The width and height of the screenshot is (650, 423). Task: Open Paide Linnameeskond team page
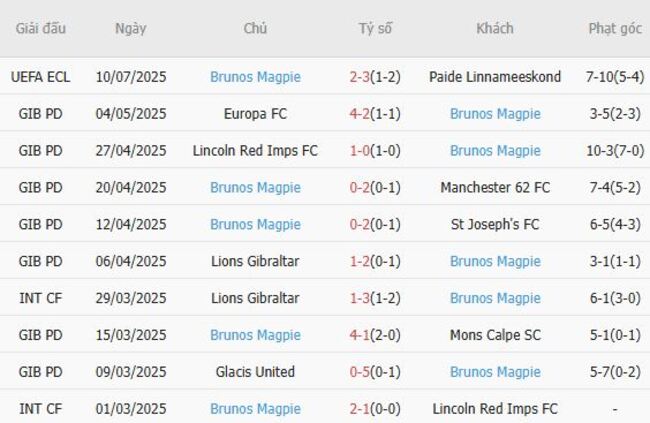tap(495, 76)
